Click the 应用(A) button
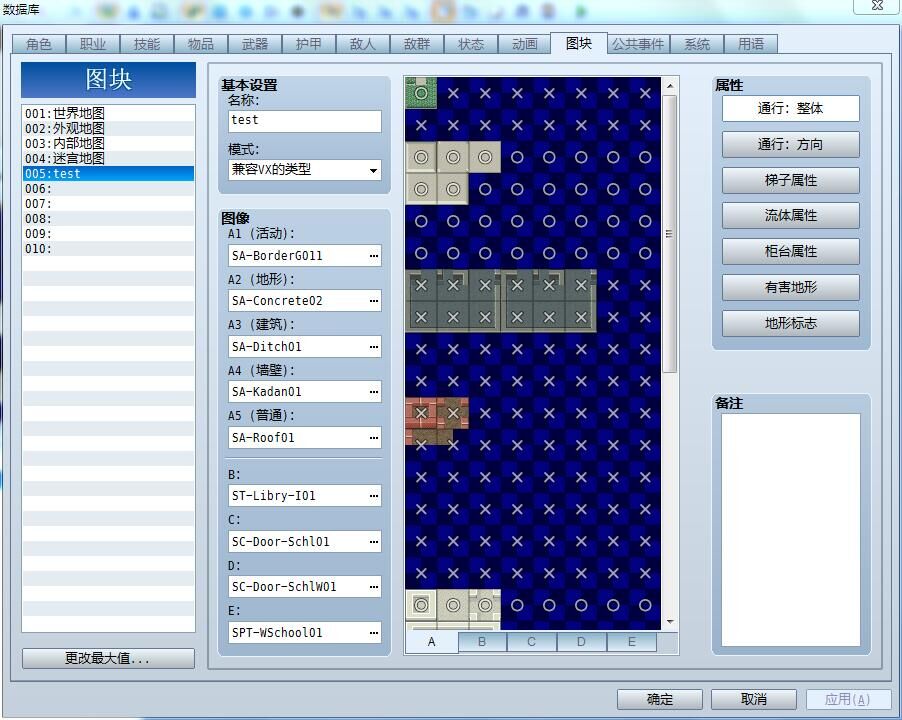902x720 pixels. pyautogui.click(x=848, y=699)
